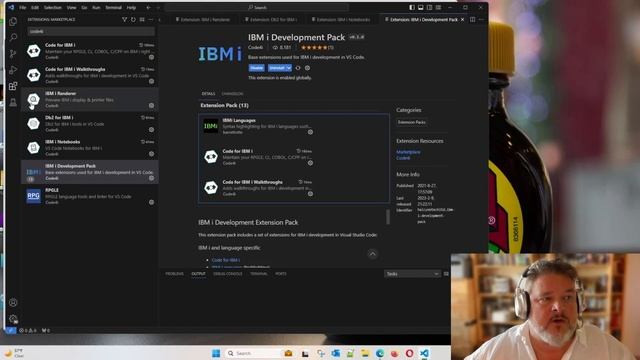Refresh the extensions marketplace list

pos(133,20)
